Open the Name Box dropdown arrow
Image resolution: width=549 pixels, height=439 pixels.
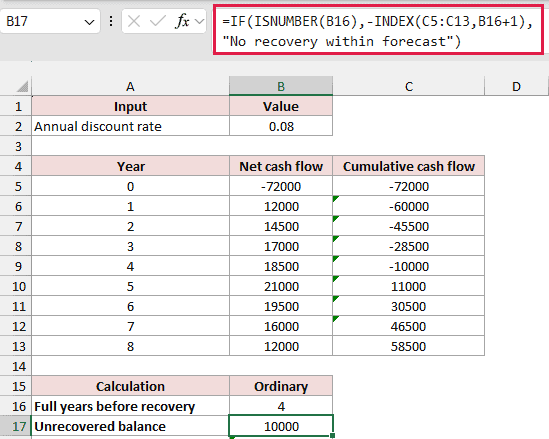point(89,22)
